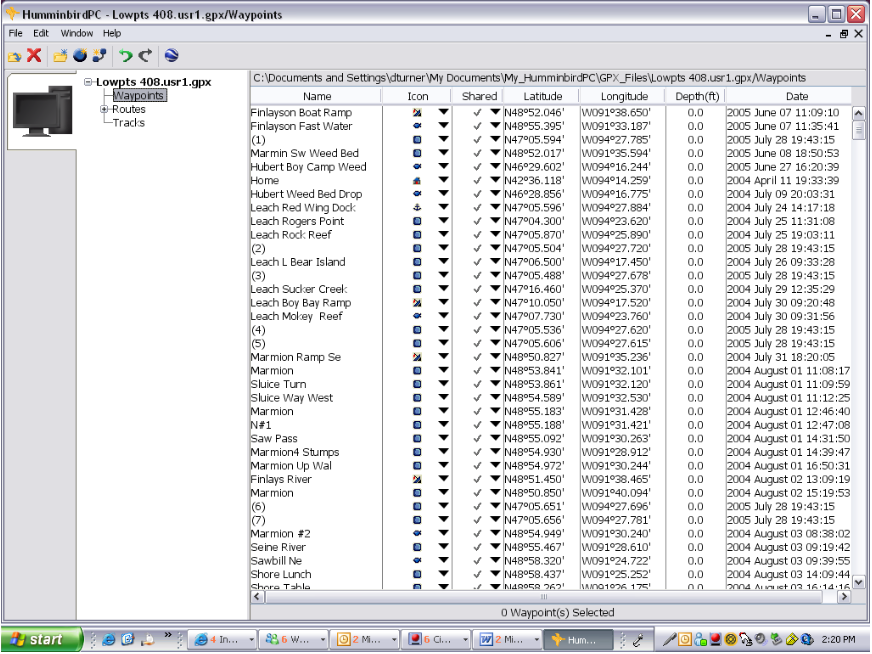The height and width of the screenshot is (654, 872).
Task: Click the horizontal scrollbar right arrow
Action: click(844, 597)
